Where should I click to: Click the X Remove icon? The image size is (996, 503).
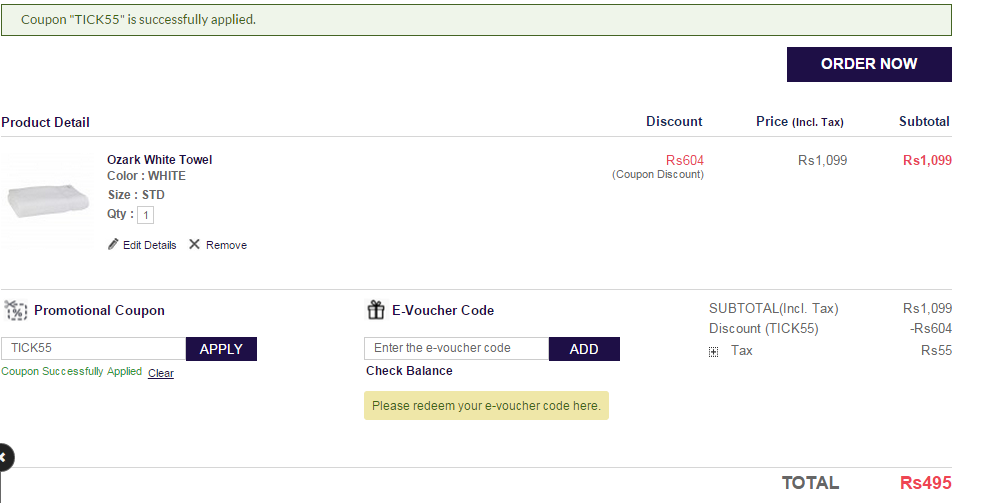[194, 244]
